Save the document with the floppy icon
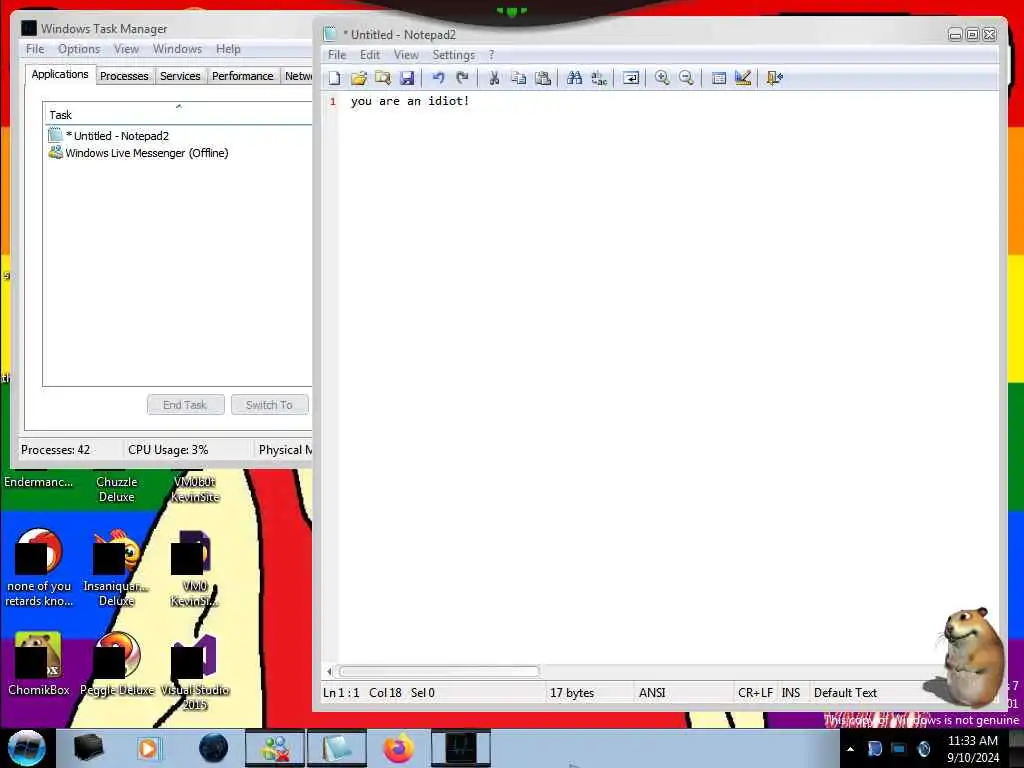This screenshot has height=768, width=1024. click(x=407, y=78)
